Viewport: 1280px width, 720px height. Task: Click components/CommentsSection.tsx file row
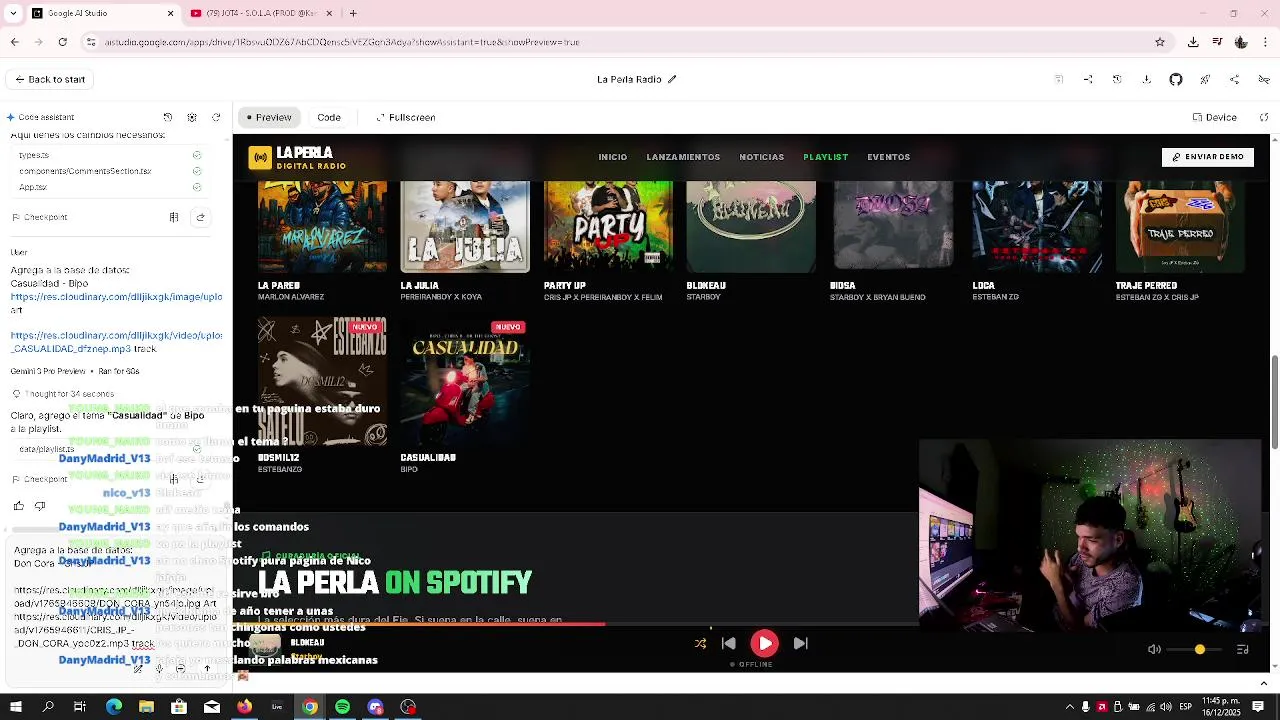[x=110, y=171]
